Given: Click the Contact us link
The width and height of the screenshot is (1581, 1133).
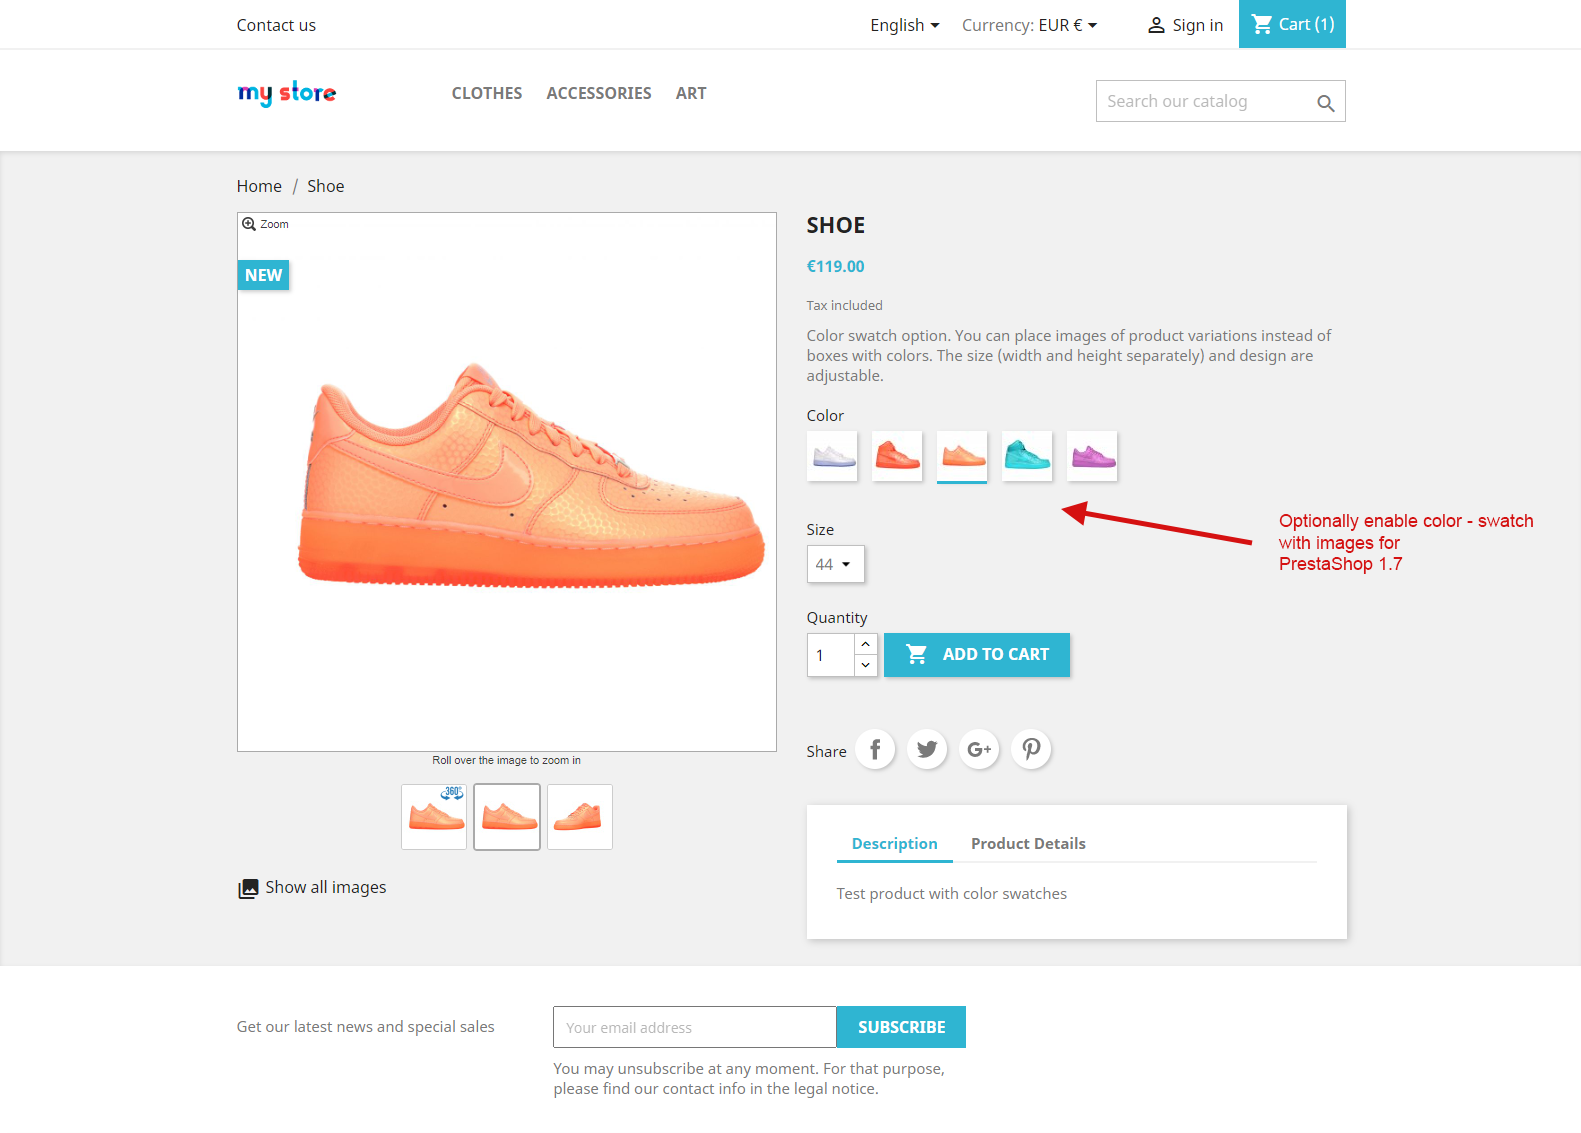Looking at the screenshot, I should pos(276,25).
